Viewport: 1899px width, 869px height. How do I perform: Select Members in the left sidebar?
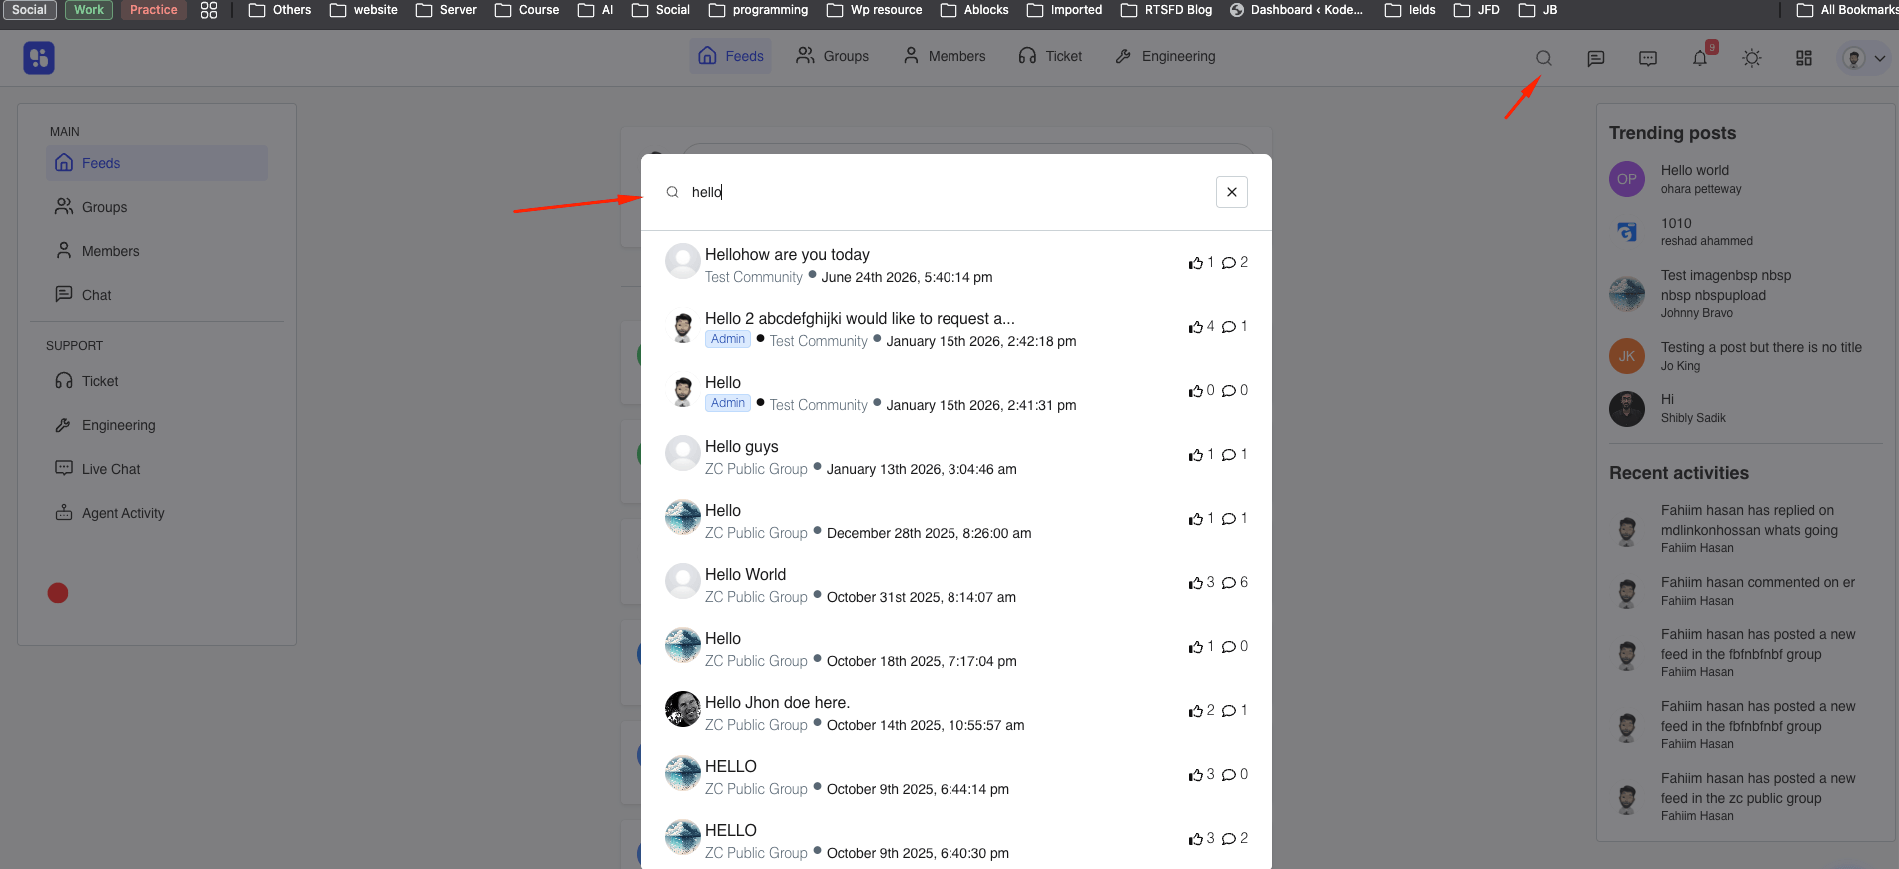tap(157, 251)
